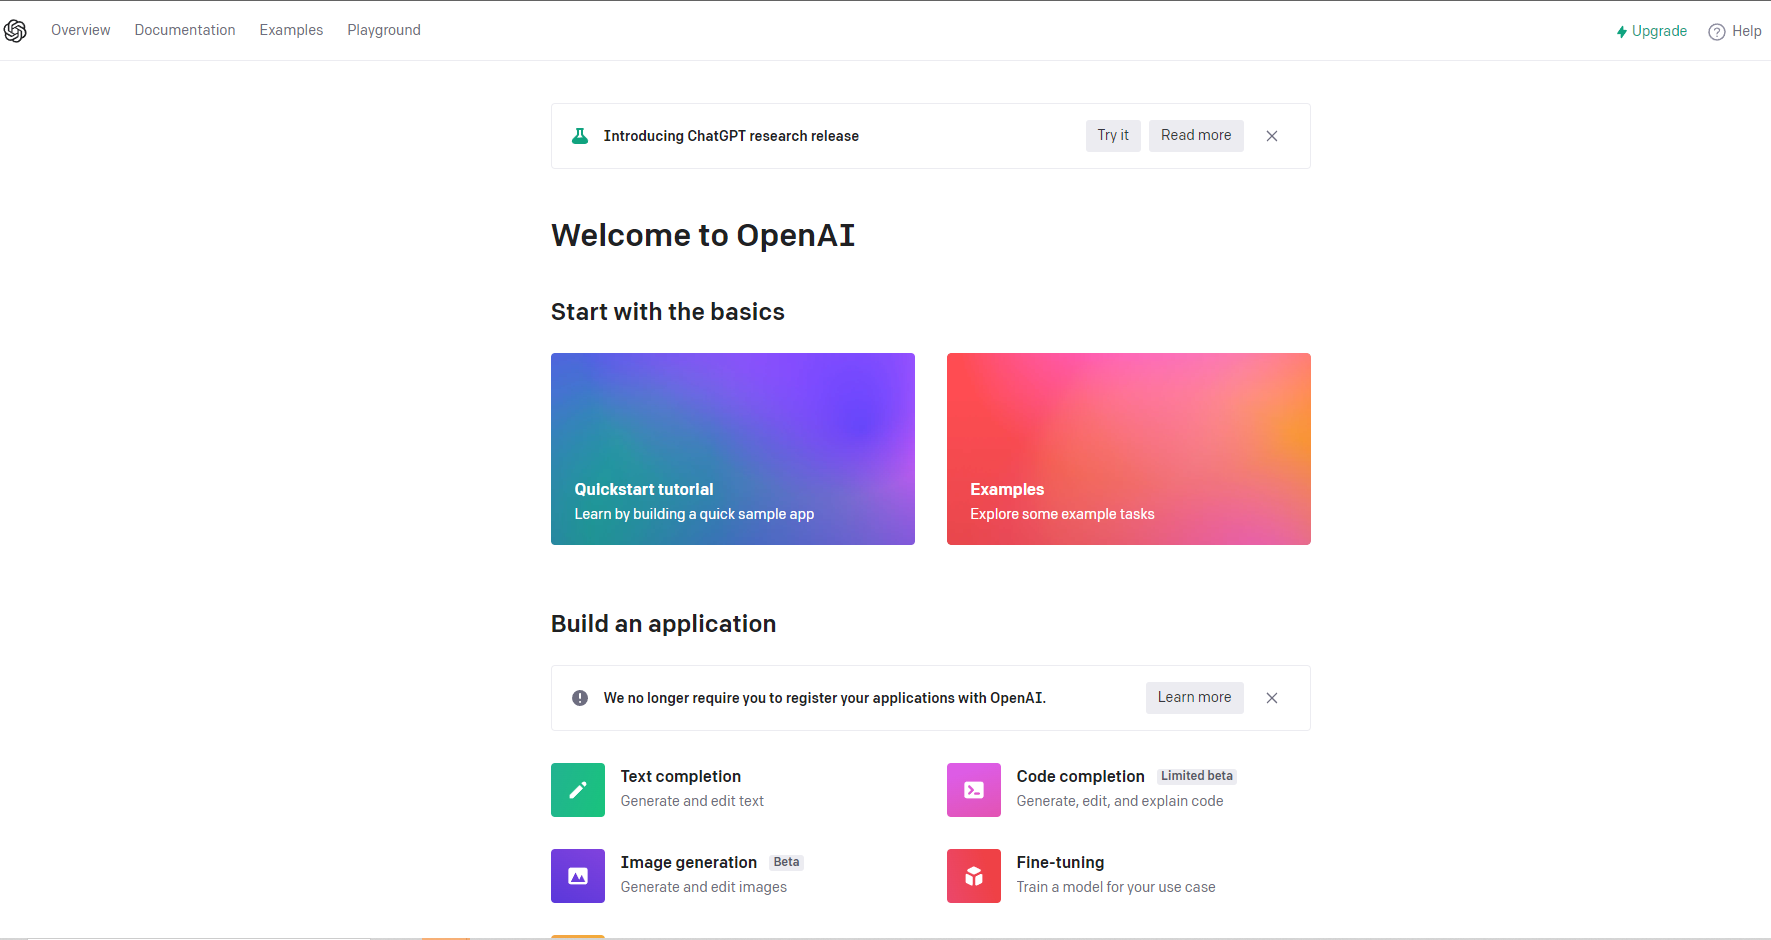
Task: Dismiss the ChatGPT research release banner
Action: [1272, 136]
